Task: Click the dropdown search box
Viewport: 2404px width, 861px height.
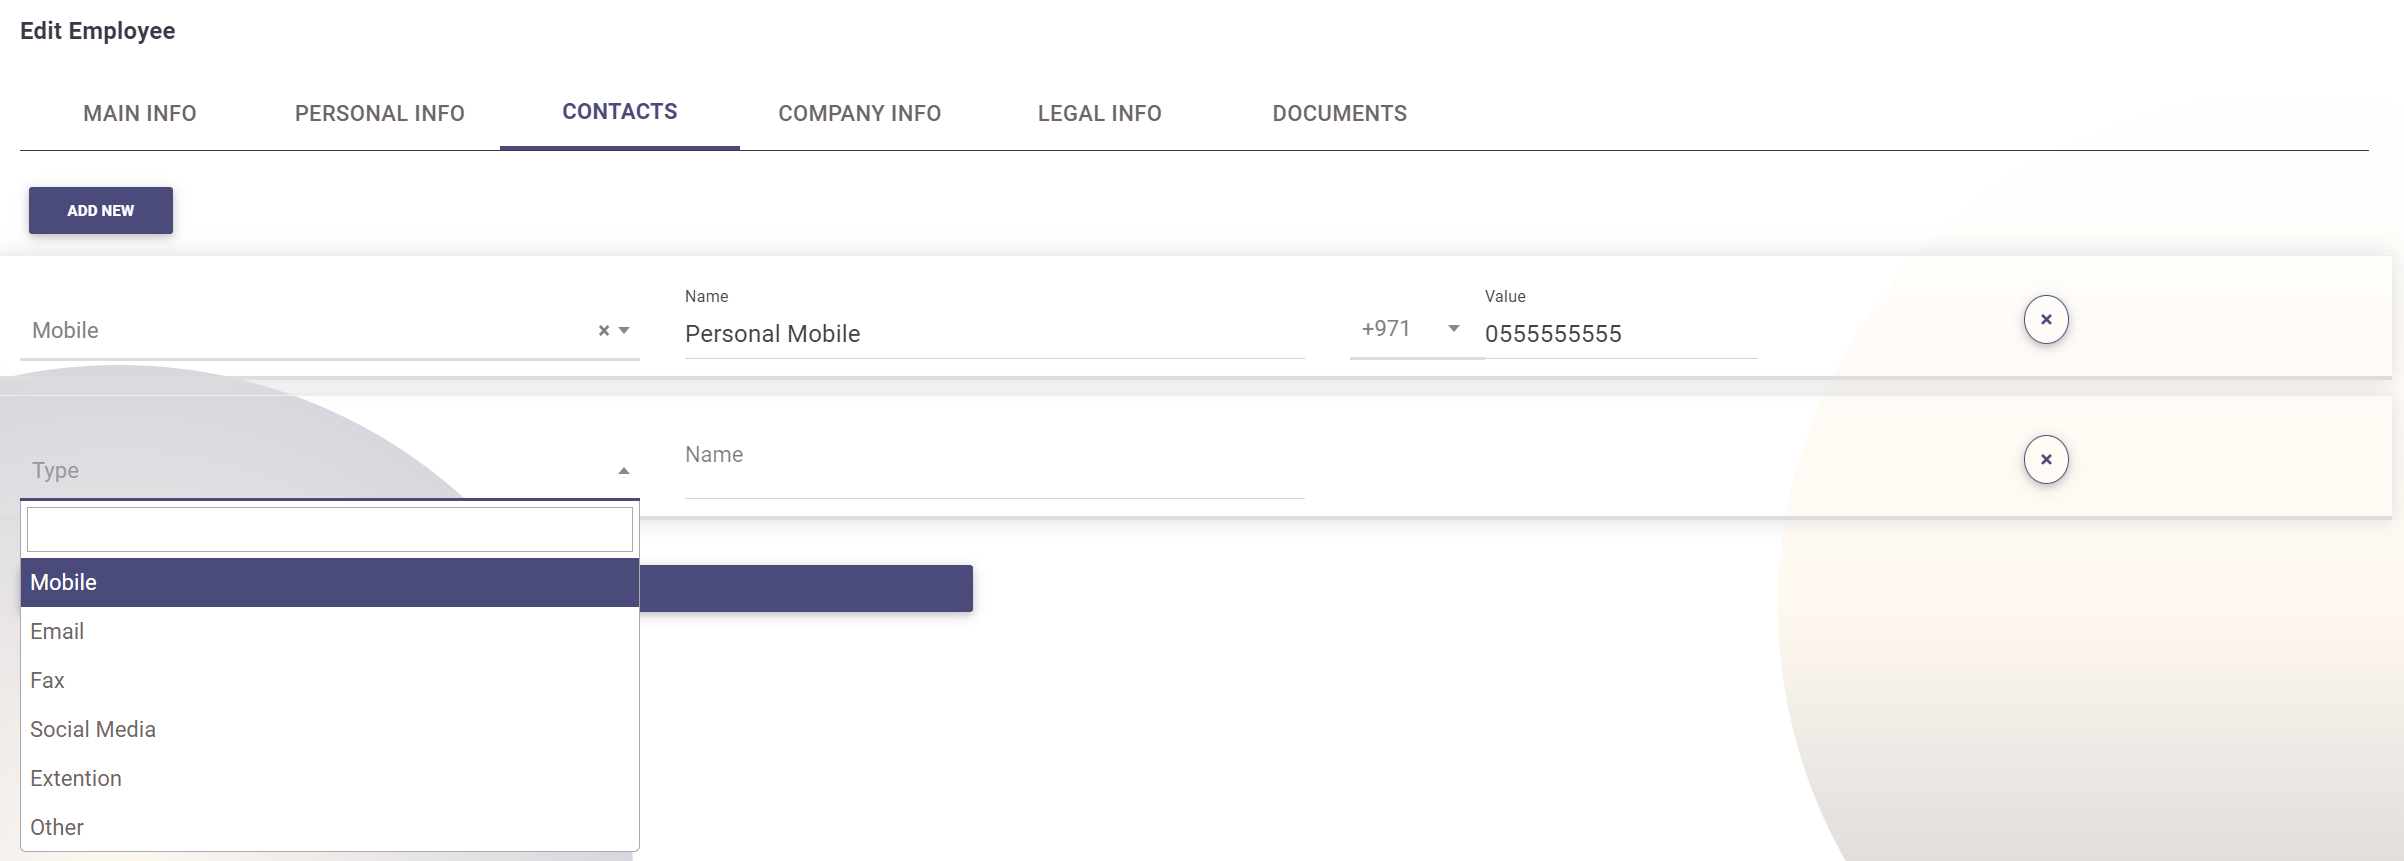Action: pyautogui.click(x=329, y=530)
